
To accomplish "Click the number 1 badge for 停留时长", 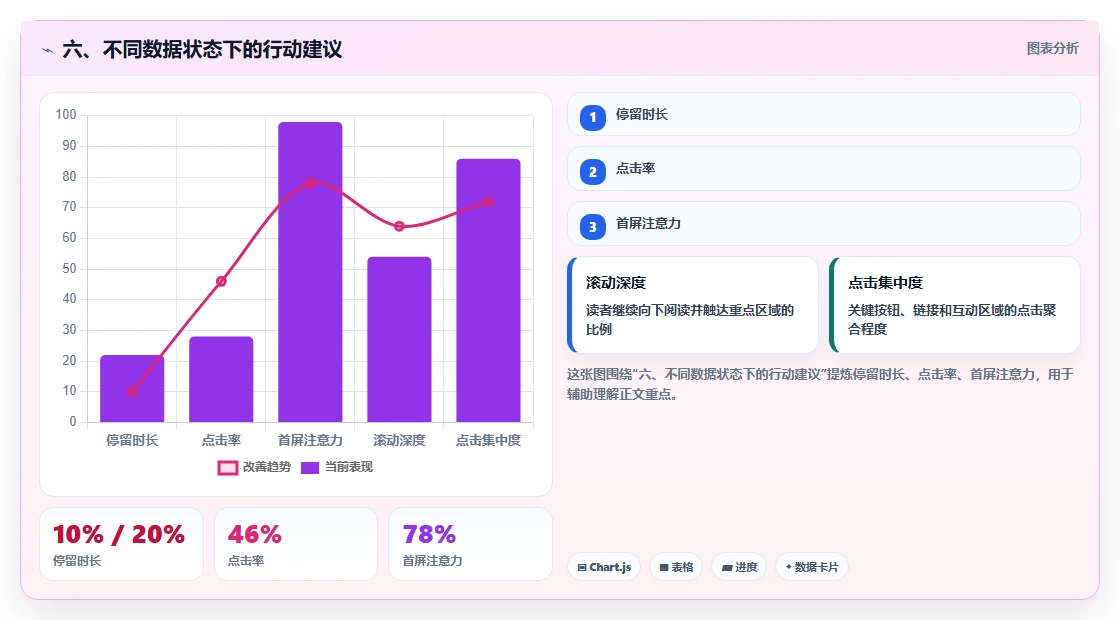I will (592, 117).
